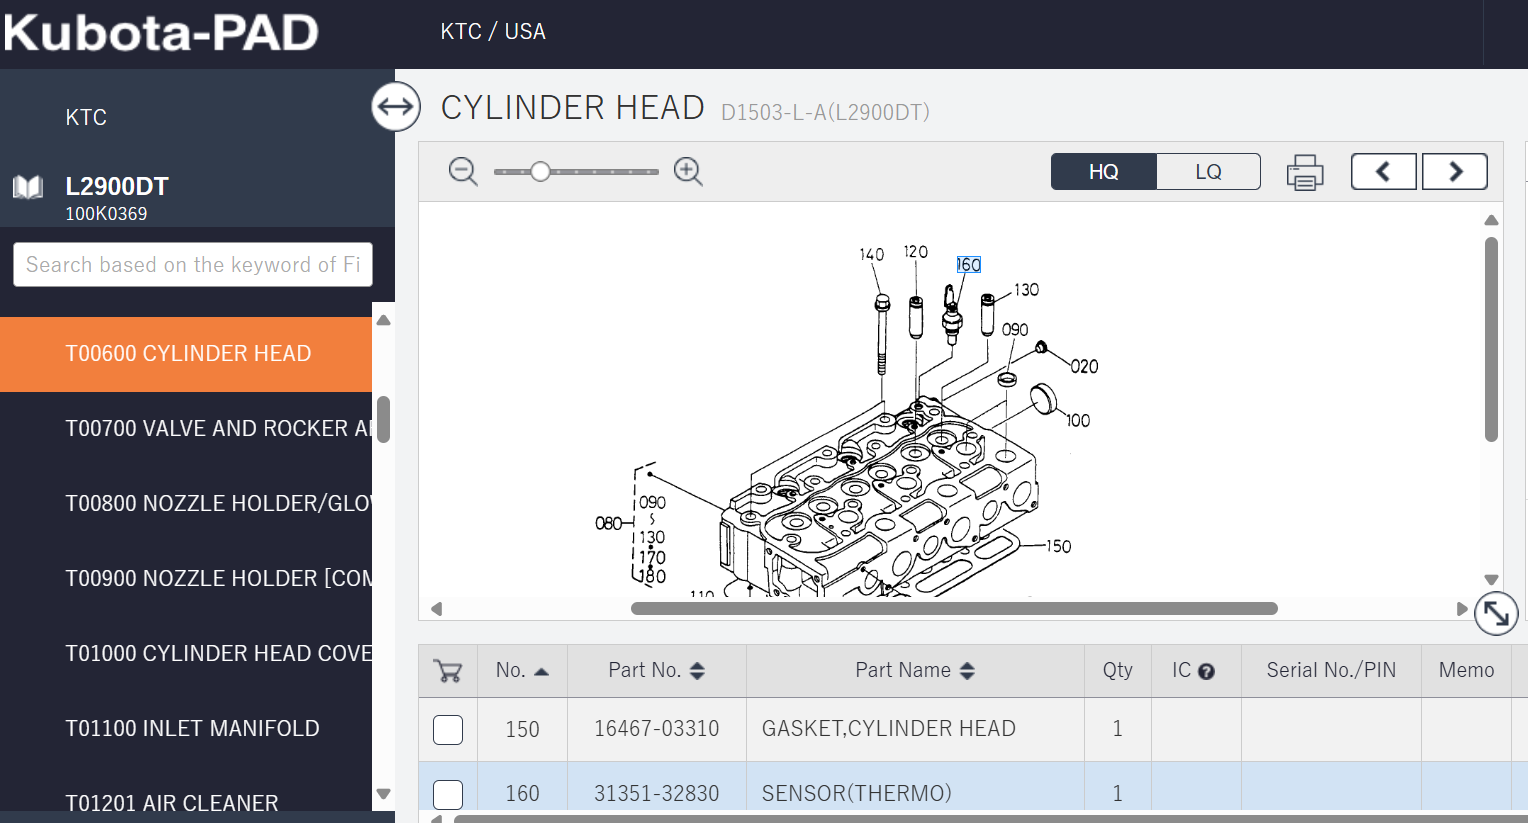The height and width of the screenshot is (823, 1528).
Task: Click diagram horizontal scroll right arrow
Action: (1462, 609)
